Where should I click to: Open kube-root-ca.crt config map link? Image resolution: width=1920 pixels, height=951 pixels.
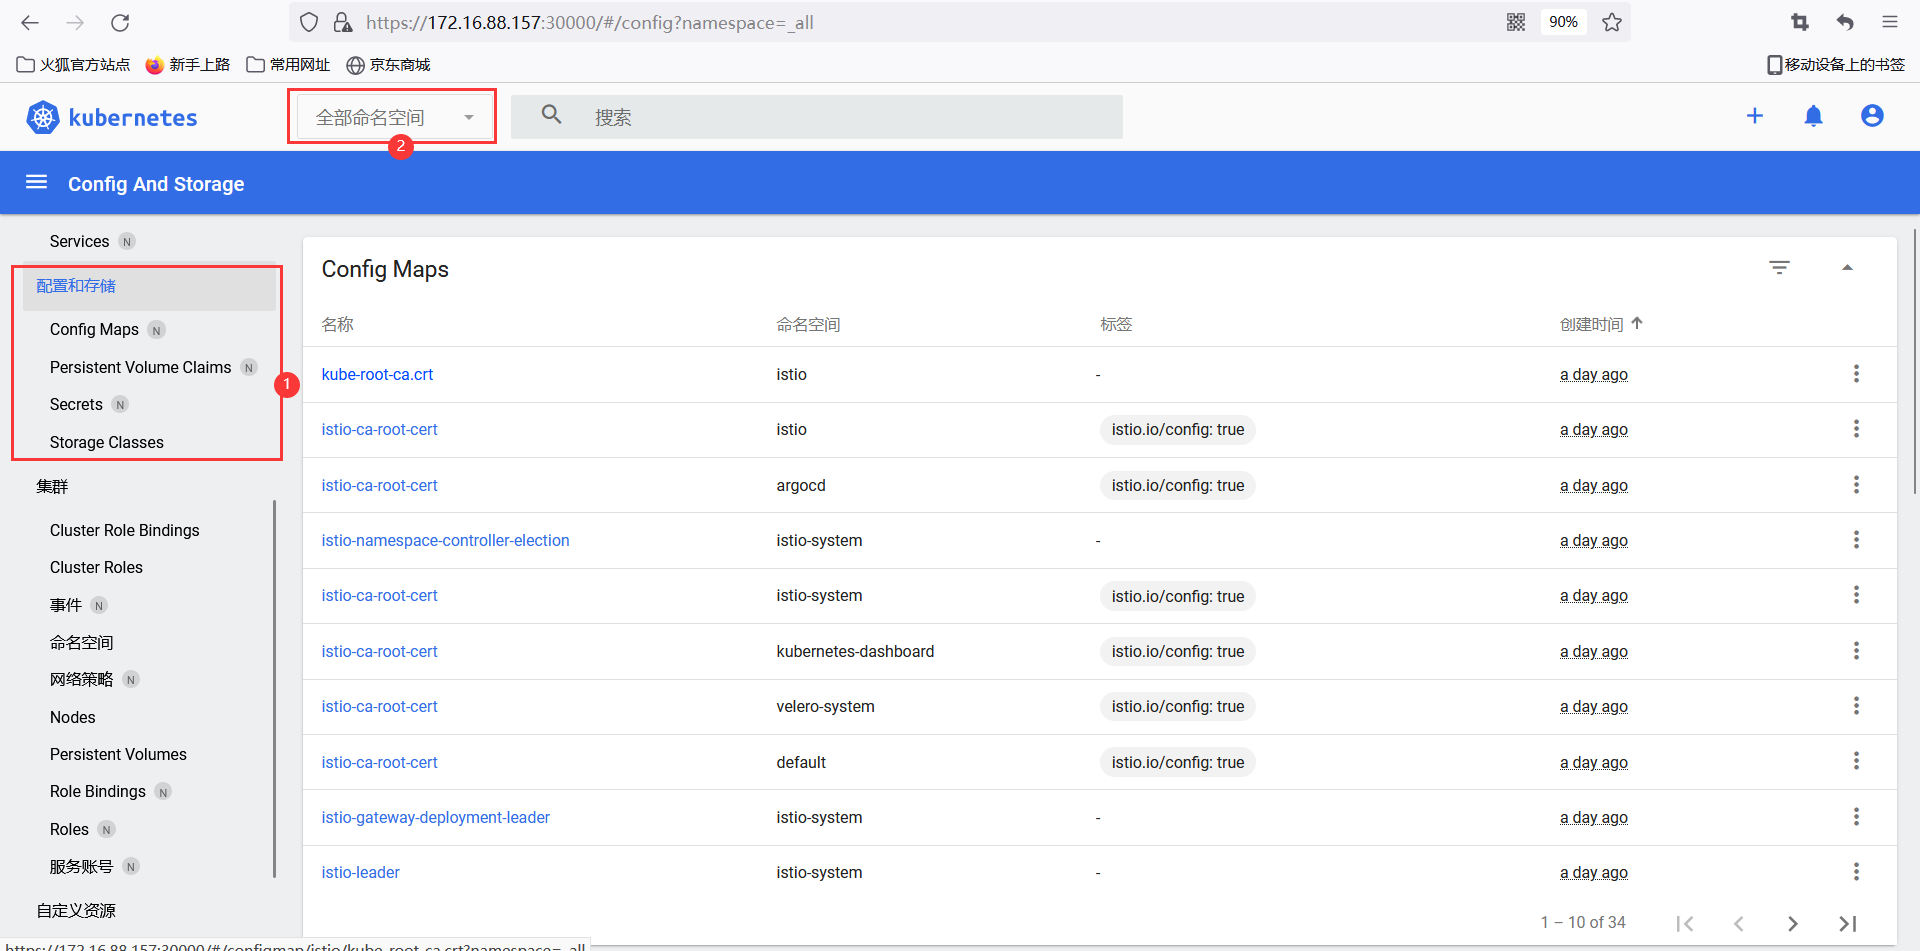click(377, 374)
